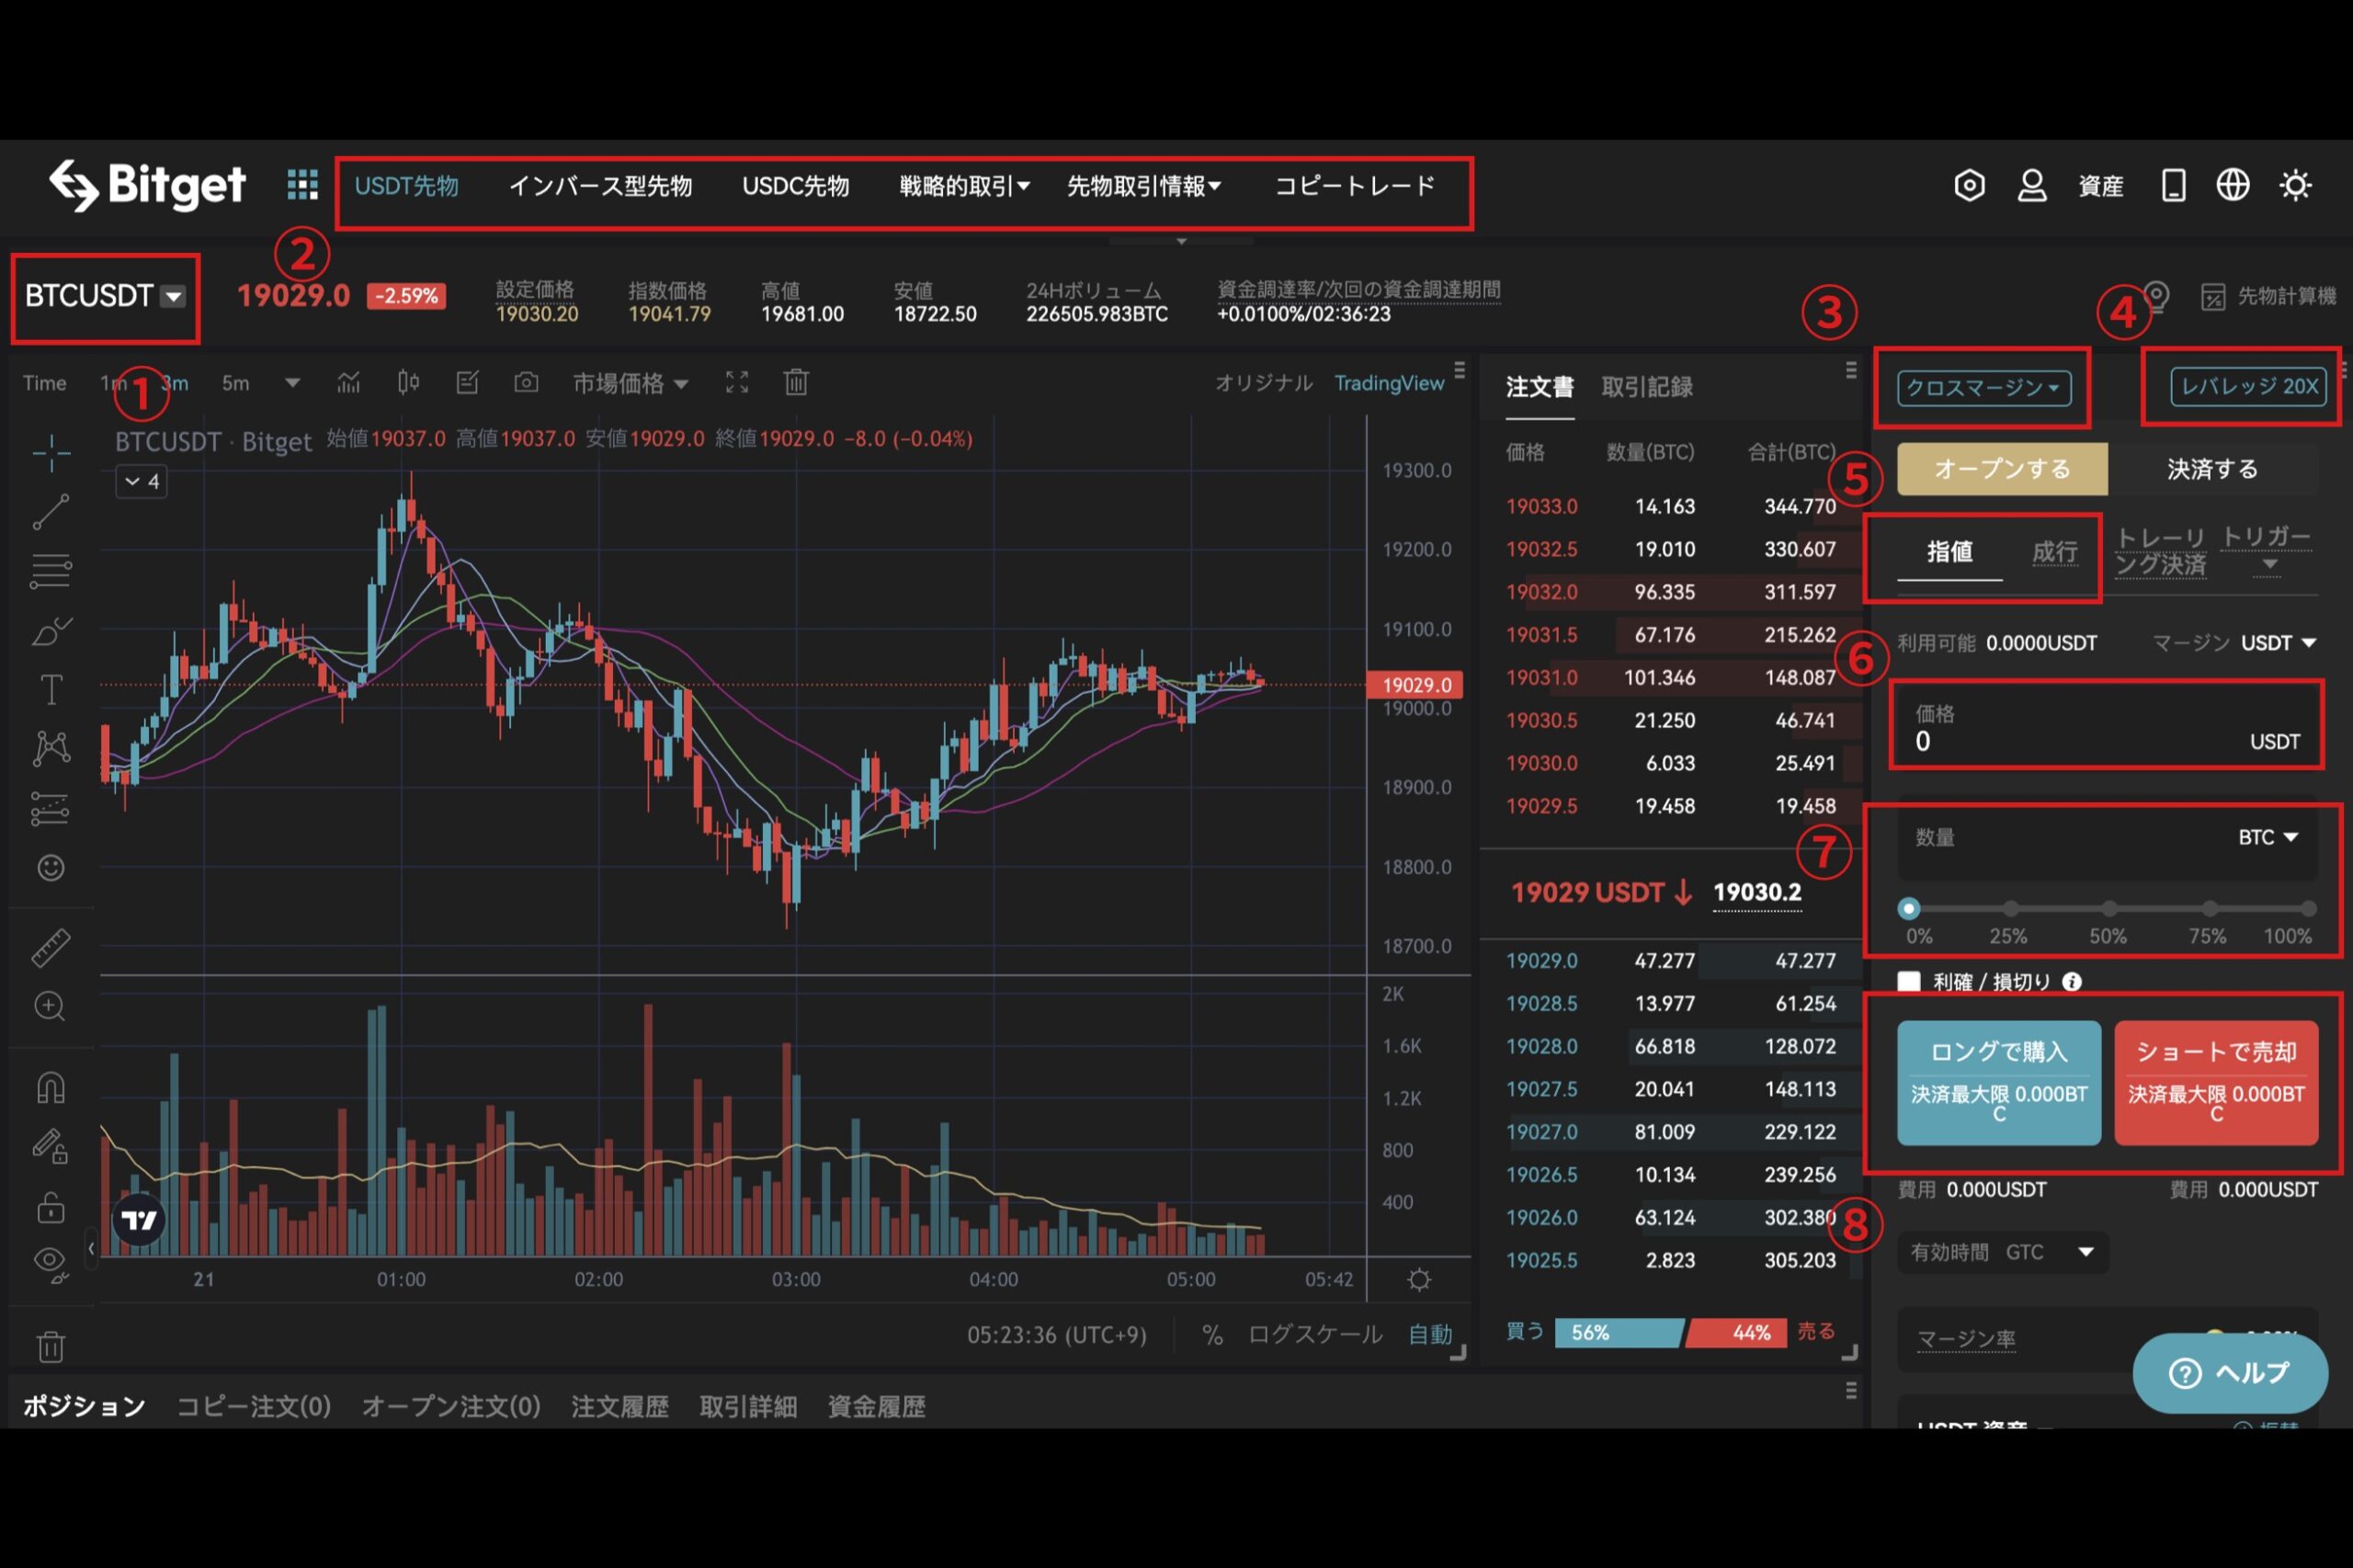The image size is (2353, 1568).
Task: Open the BTC quantity unit dropdown
Action: (2268, 837)
